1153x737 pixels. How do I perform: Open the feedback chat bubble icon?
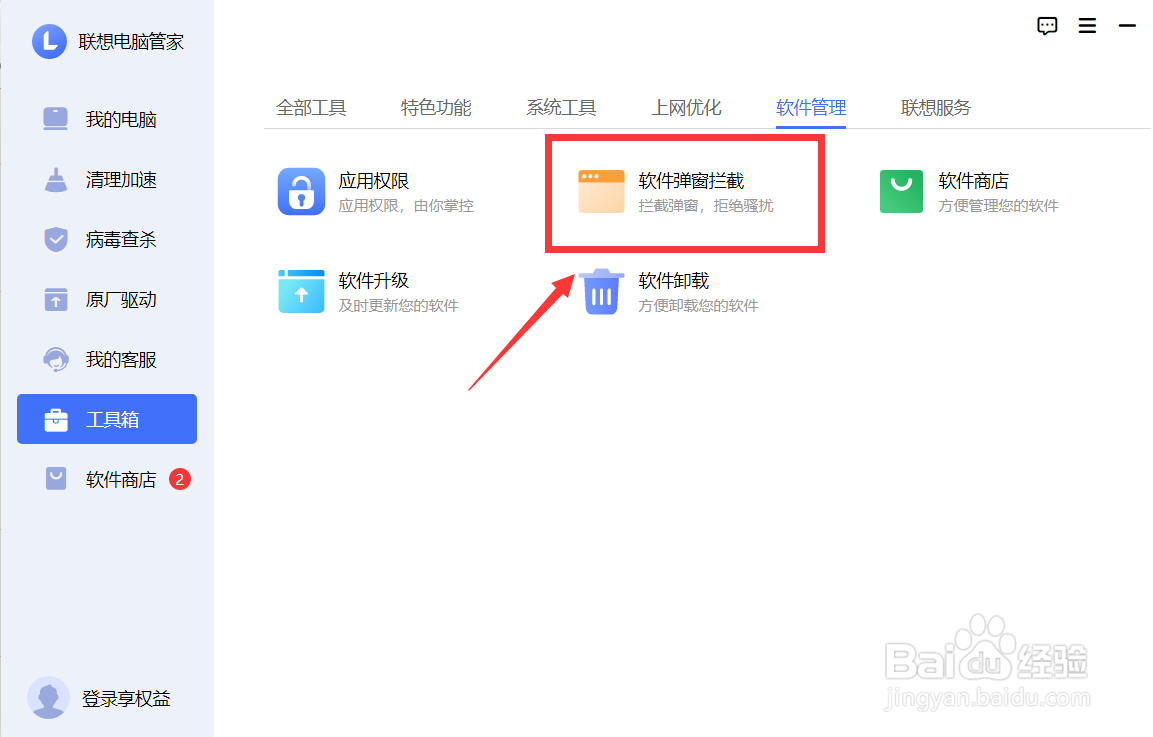point(1047,26)
